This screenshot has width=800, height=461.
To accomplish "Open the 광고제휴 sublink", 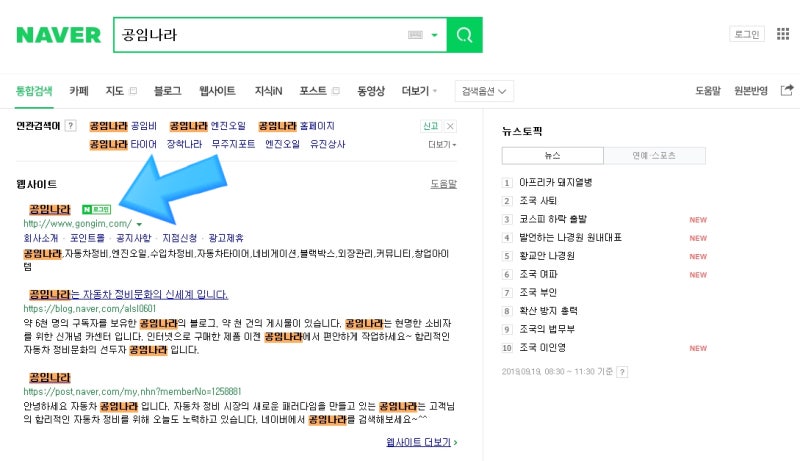I will tap(226, 238).
